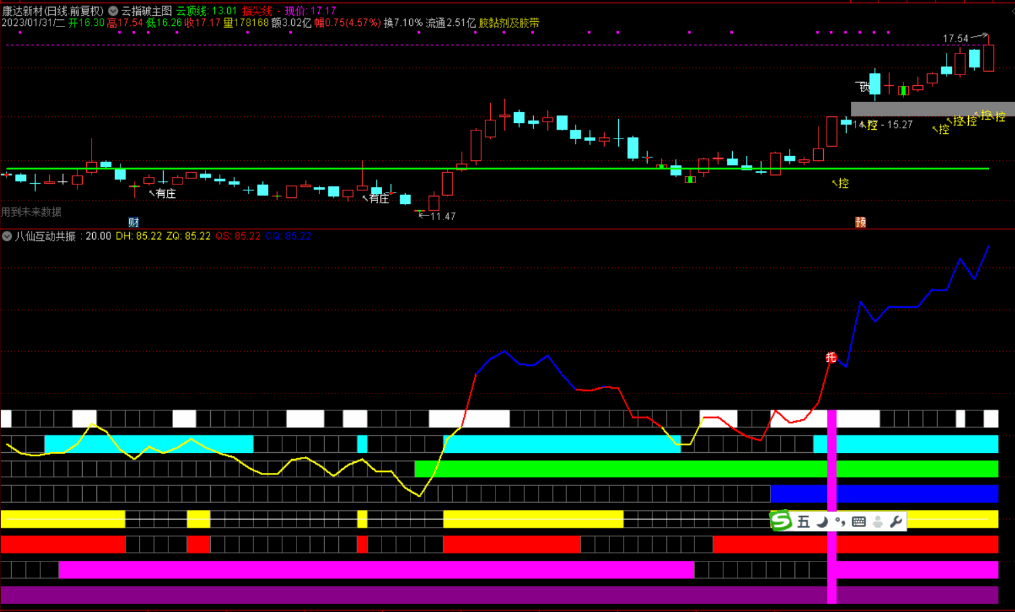Click the orange 额 marker under the chart
Image resolution: width=1015 pixels, height=612 pixels.
click(860, 222)
